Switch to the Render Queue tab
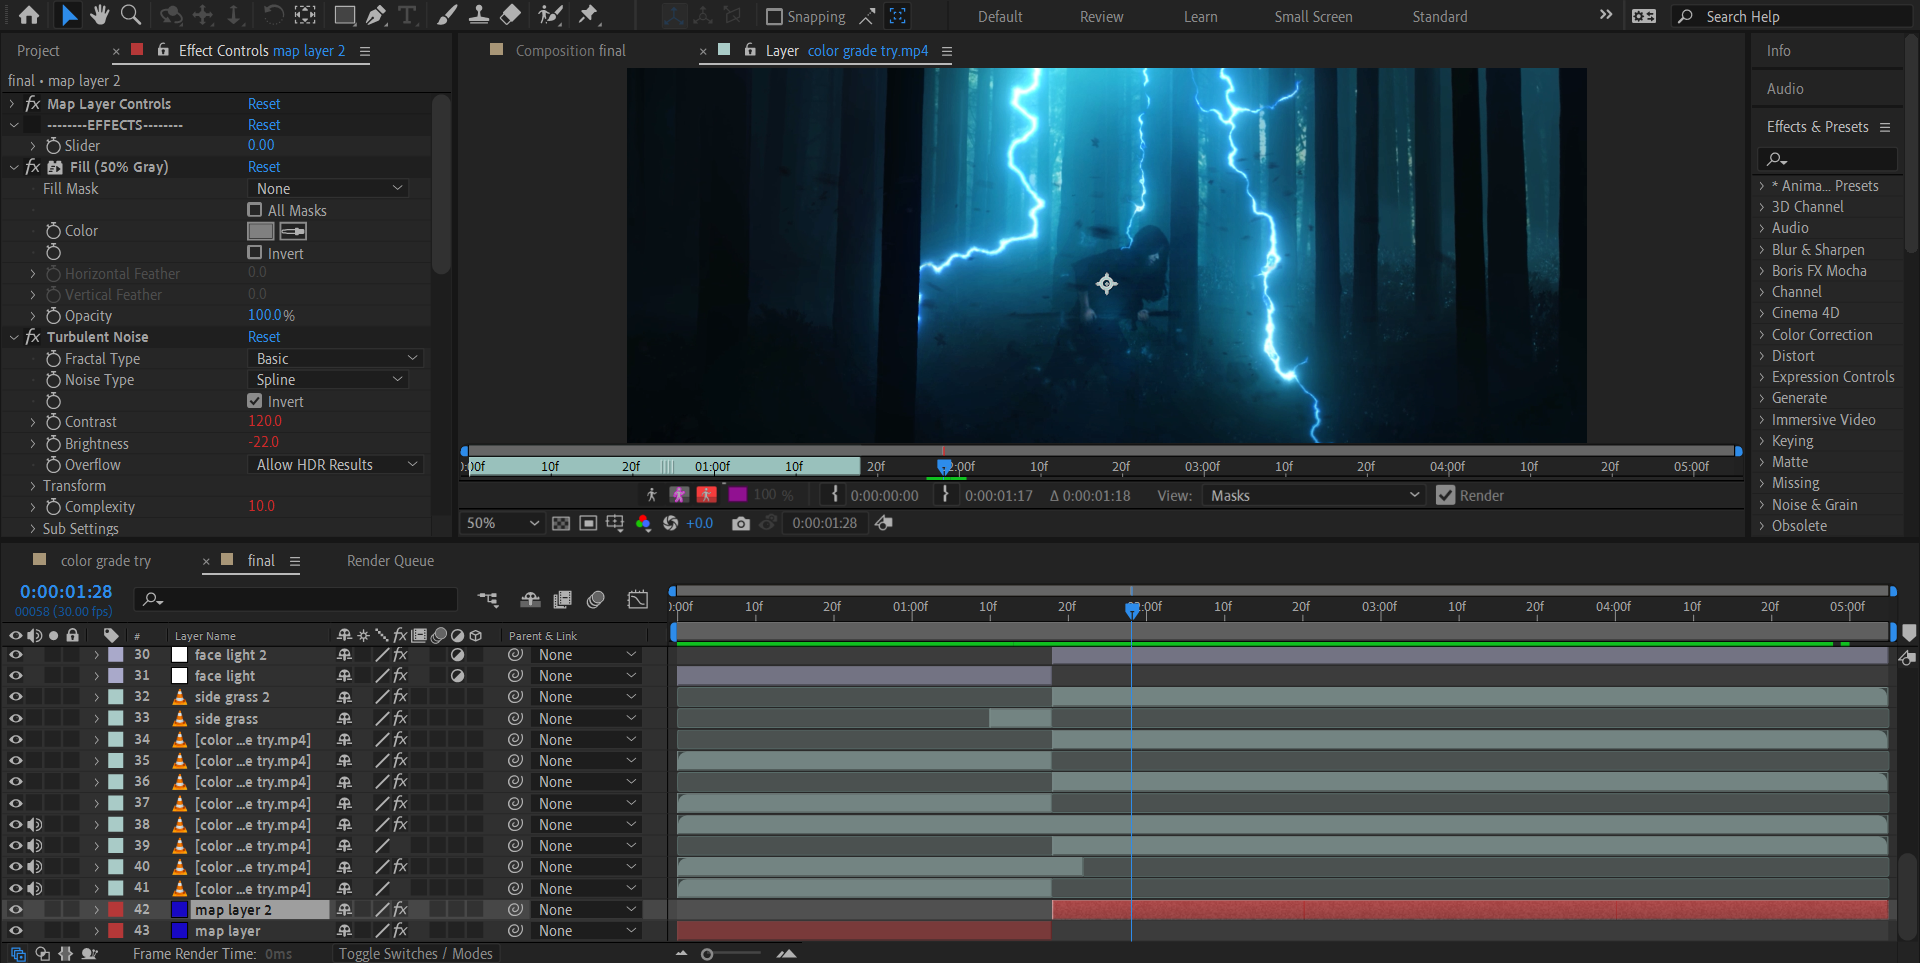The height and width of the screenshot is (963, 1920). (390, 561)
